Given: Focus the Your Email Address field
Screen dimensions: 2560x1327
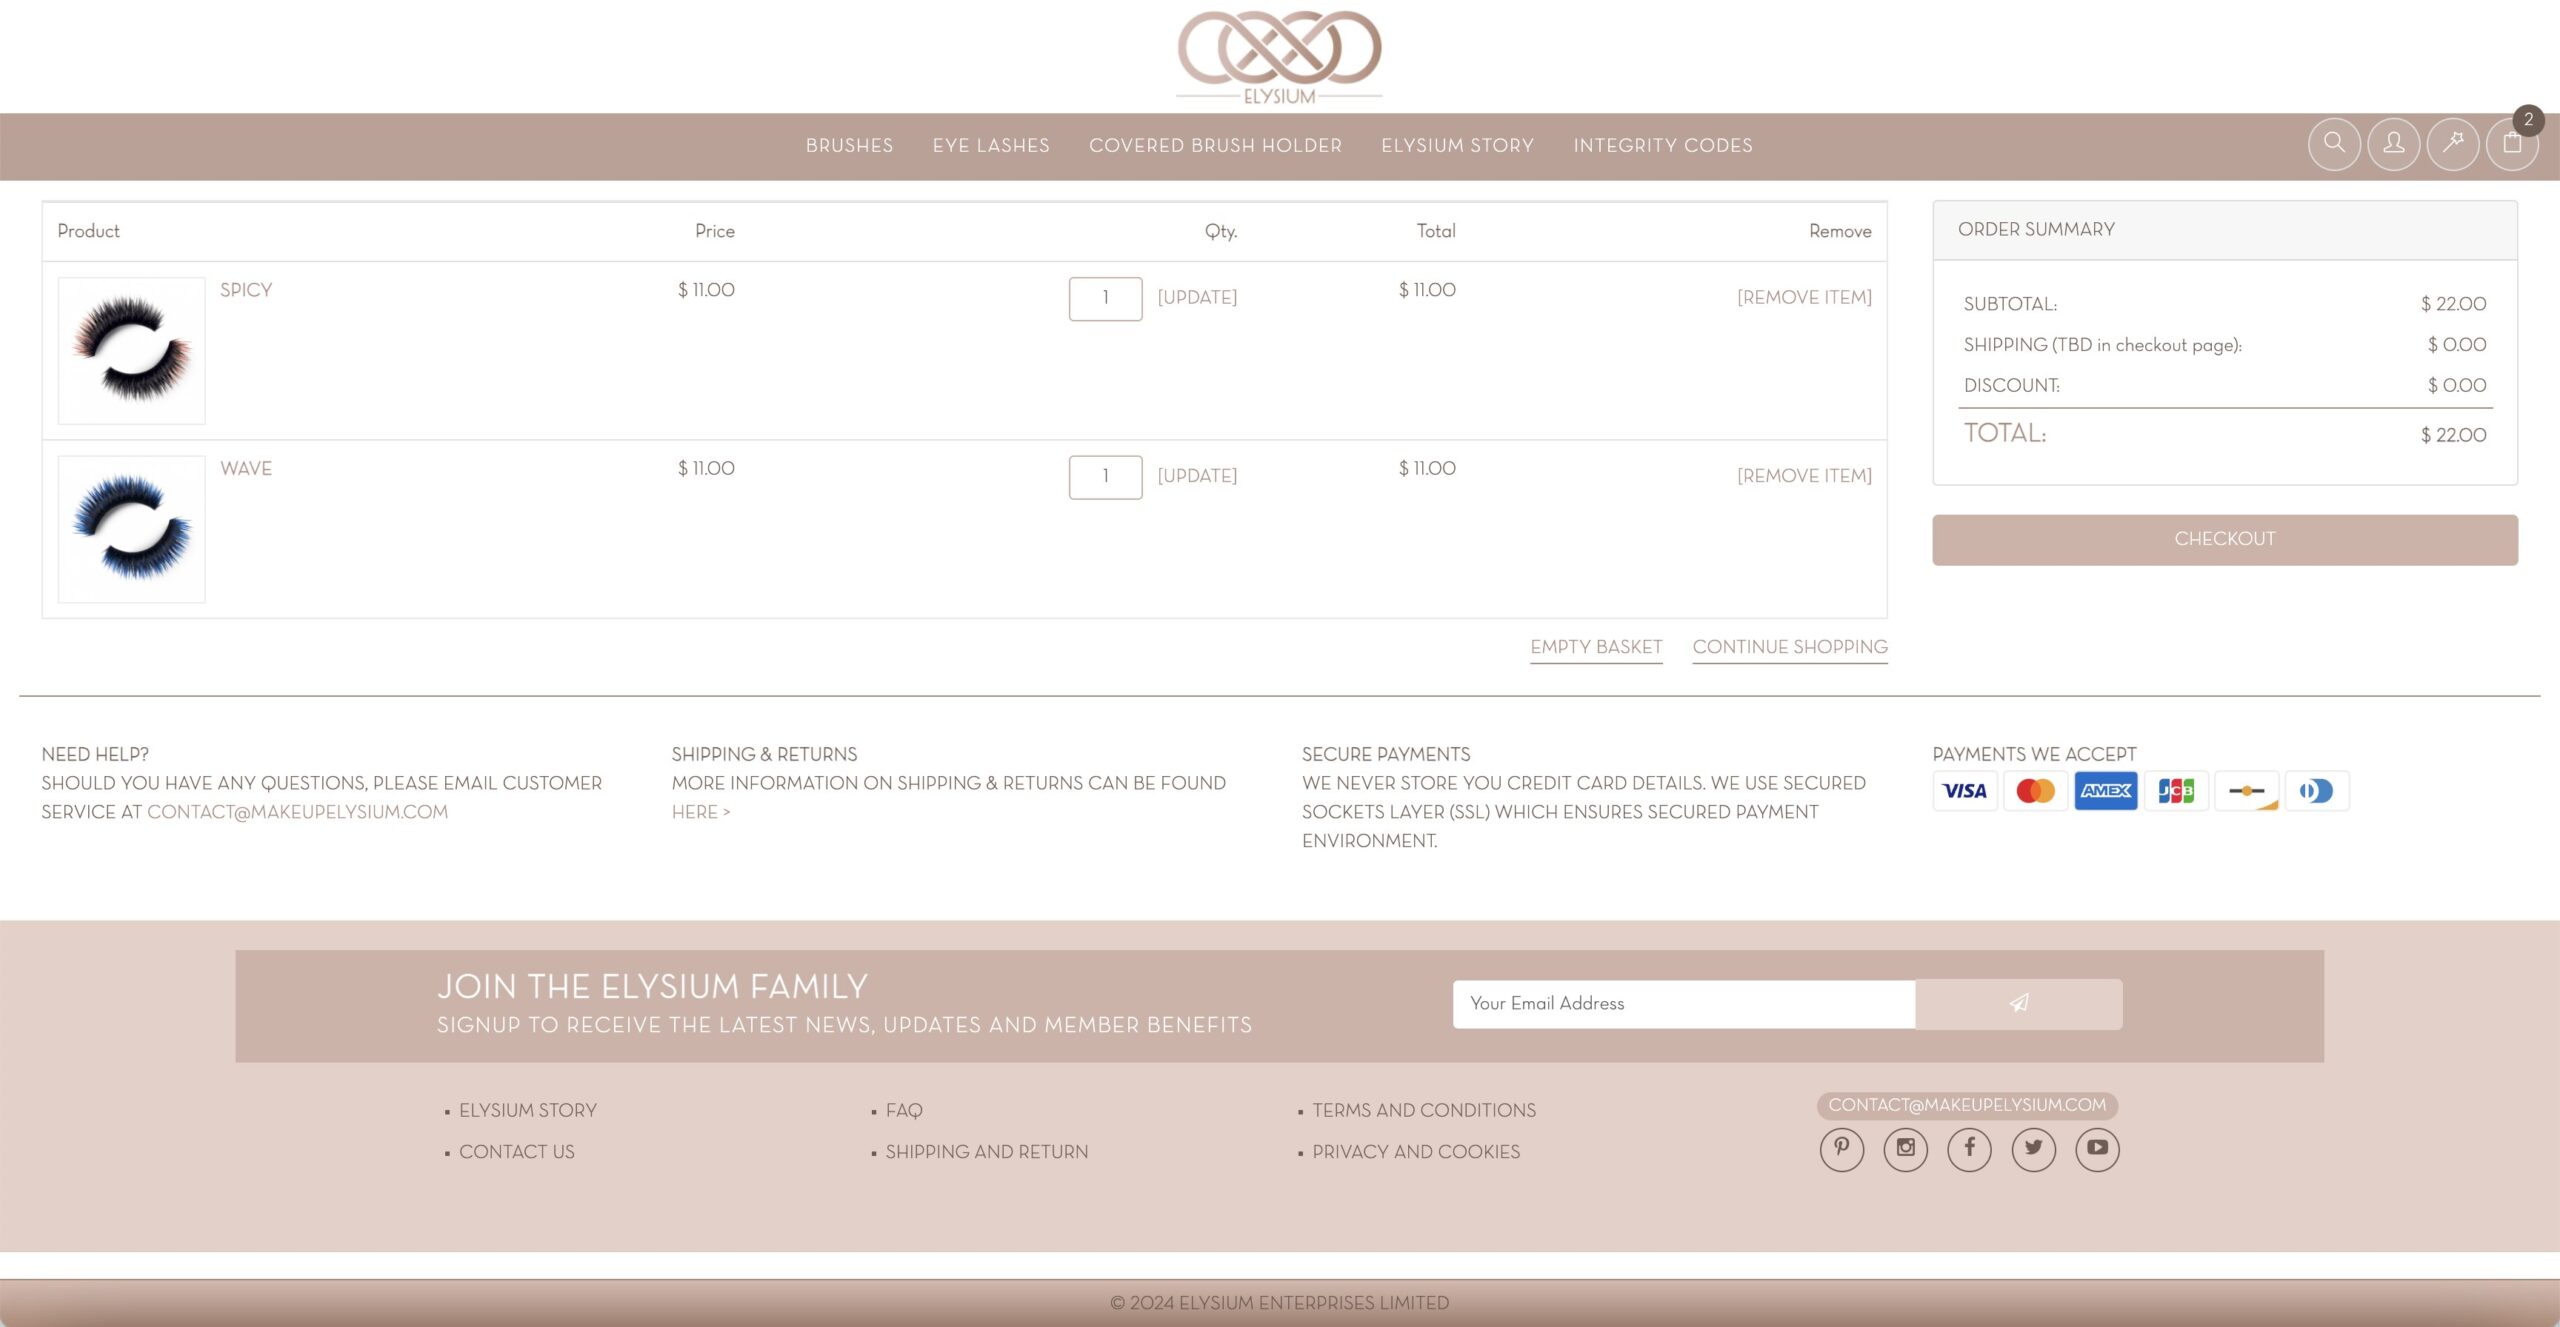Looking at the screenshot, I should [1684, 1004].
